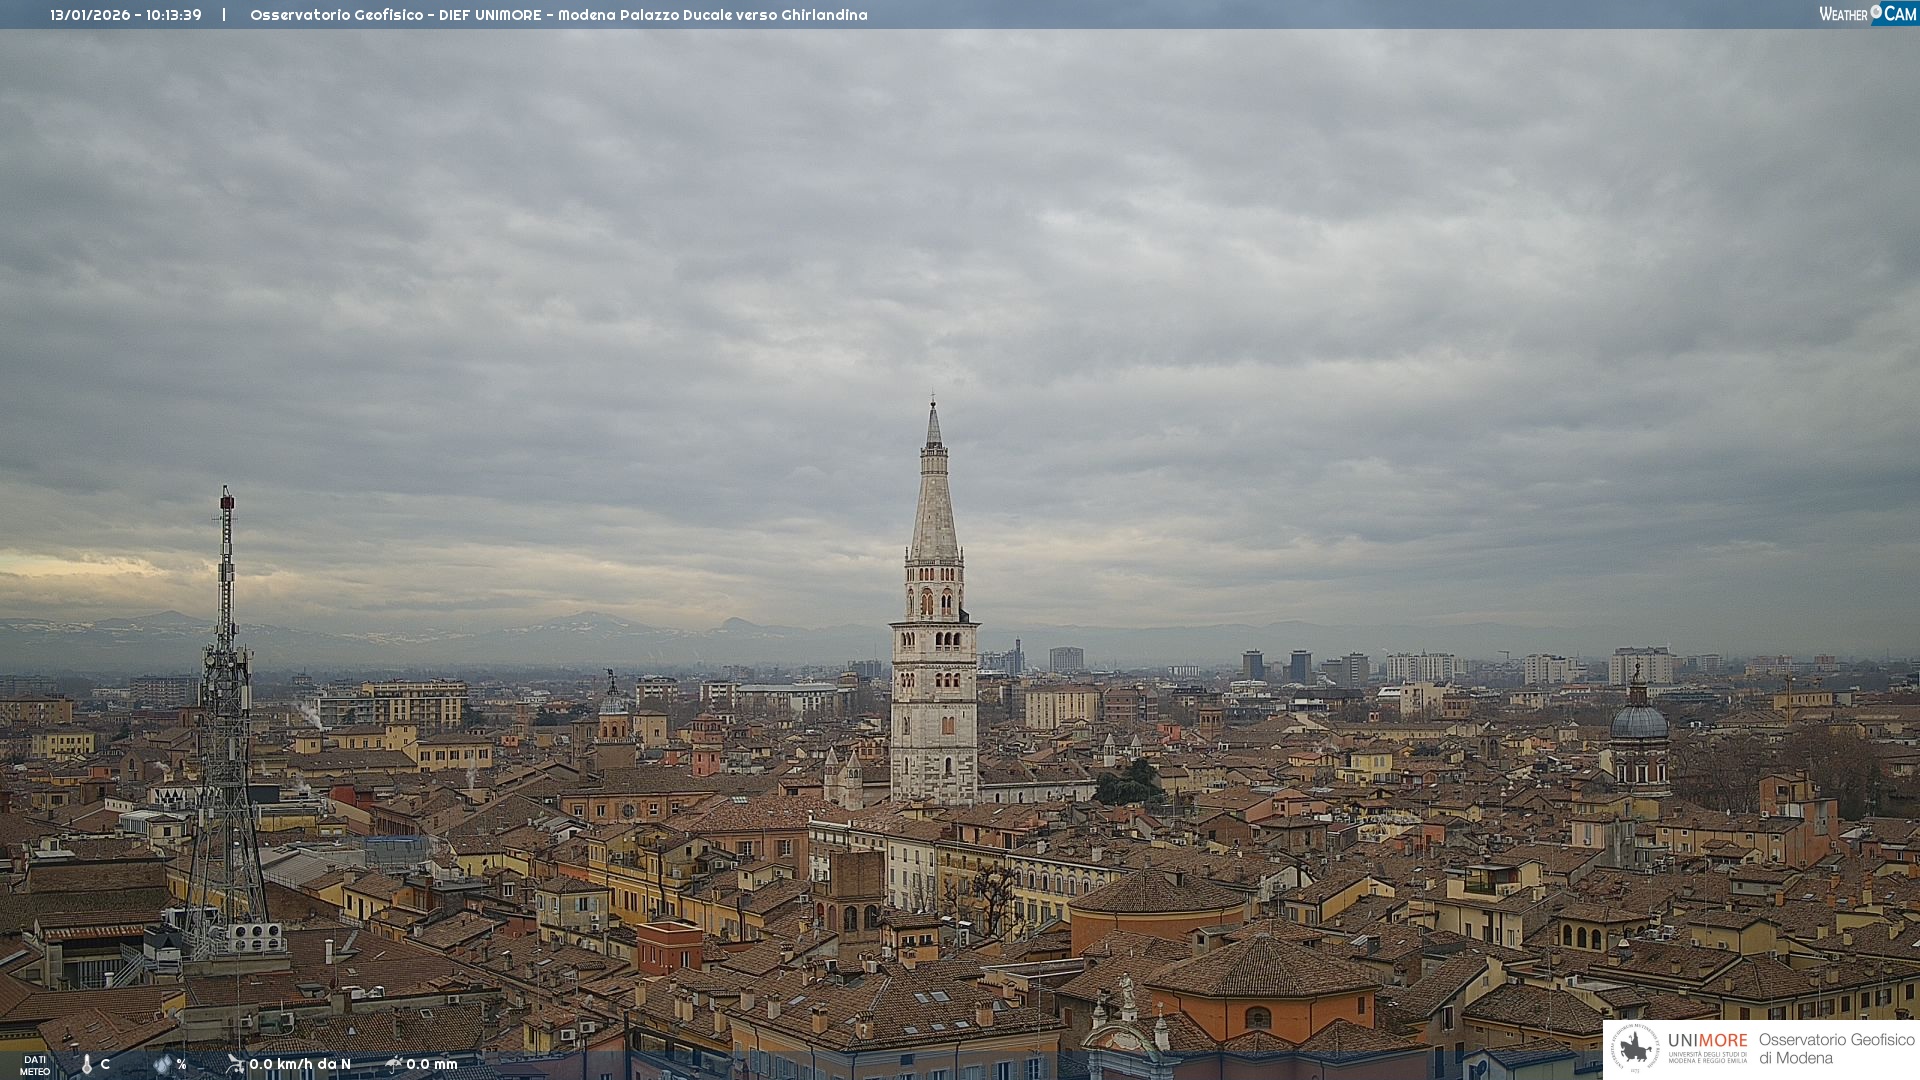
Task: Click the camera lens in WeatherCam logo
Action: tap(1876, 13)
